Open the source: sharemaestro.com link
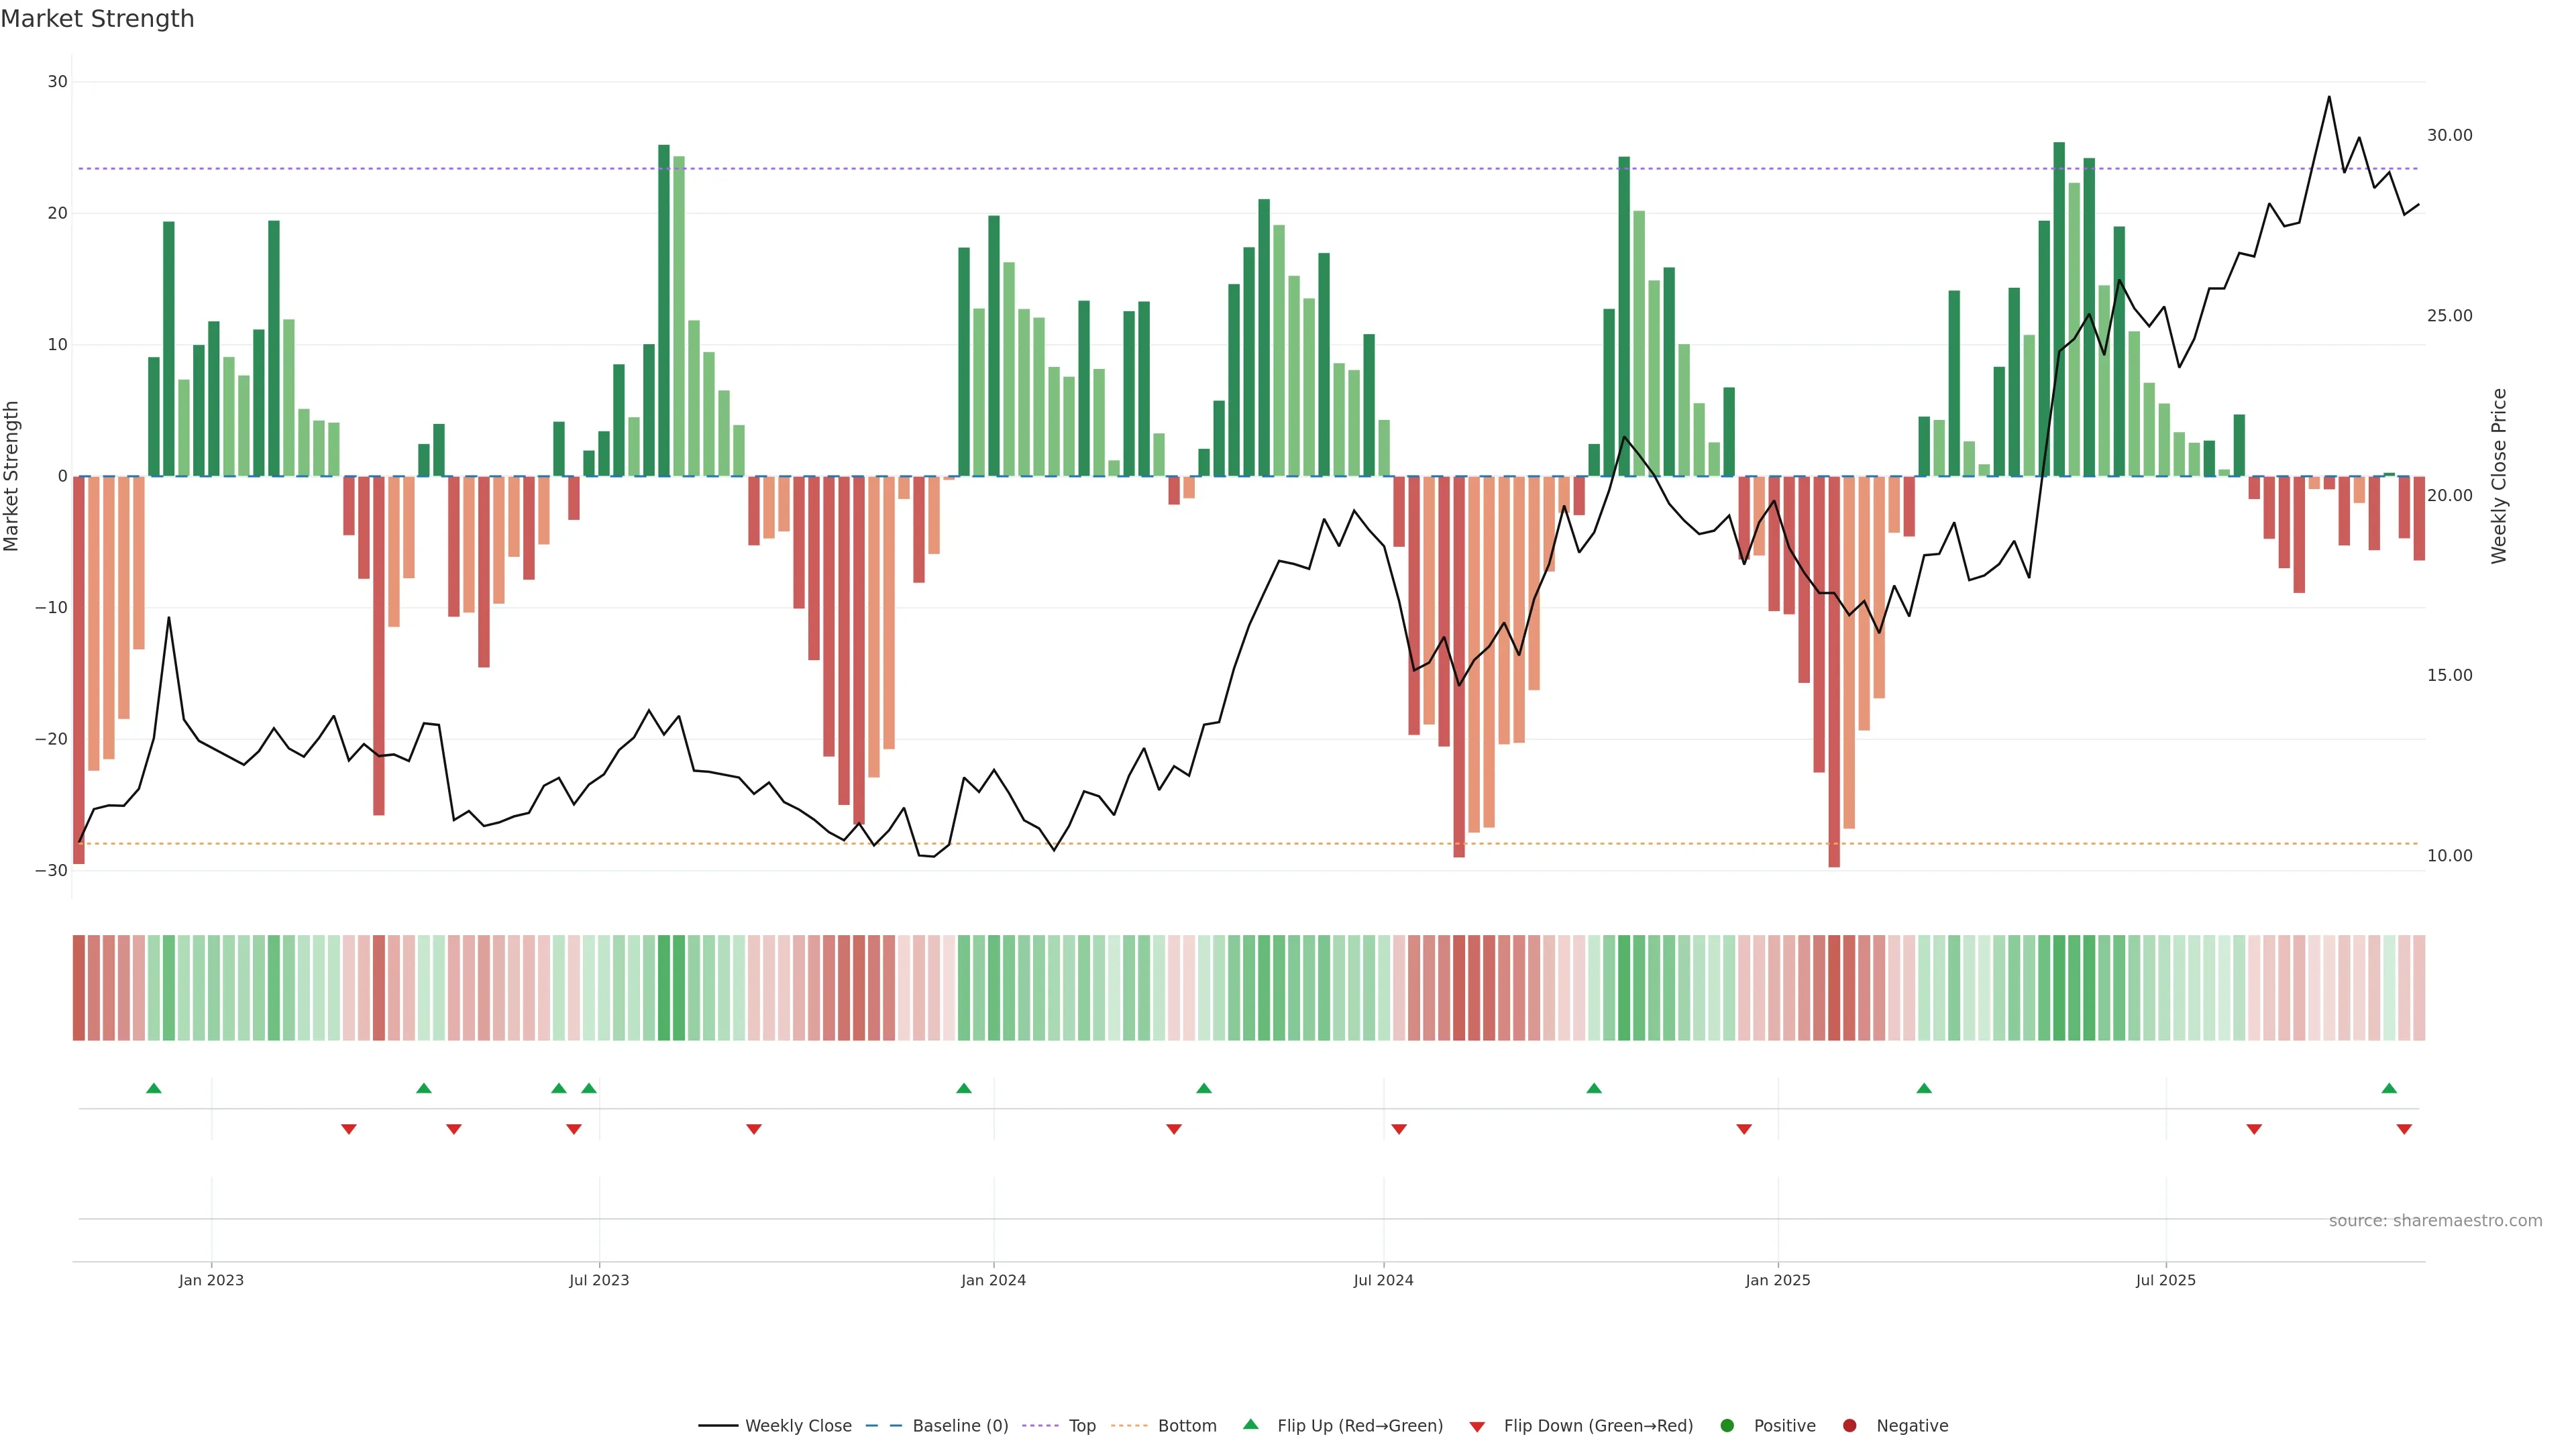 pos(2435,1221)
